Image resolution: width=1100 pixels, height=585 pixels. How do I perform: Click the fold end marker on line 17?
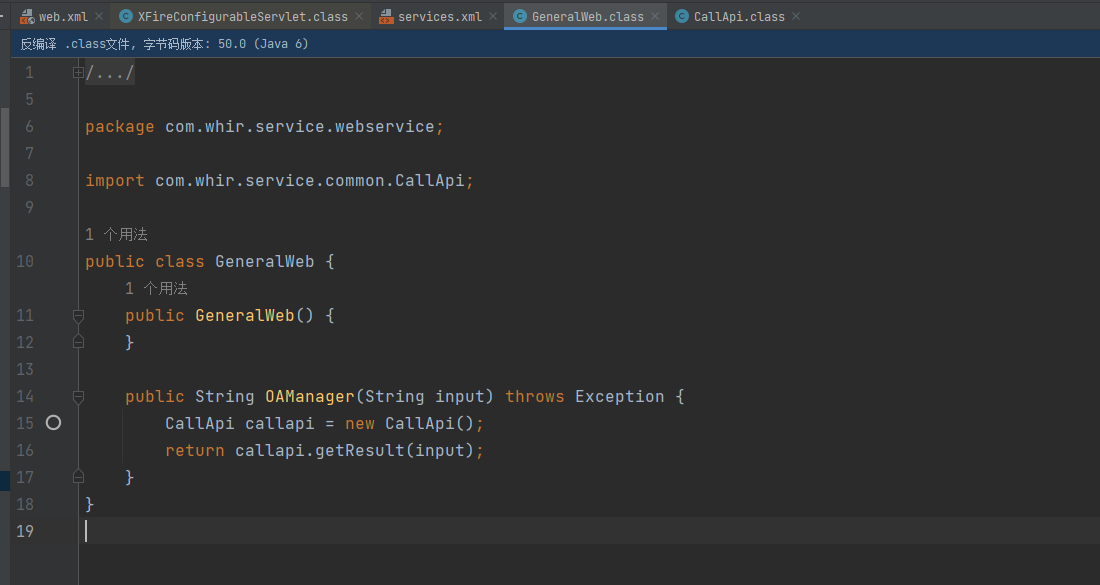point(78,478)
